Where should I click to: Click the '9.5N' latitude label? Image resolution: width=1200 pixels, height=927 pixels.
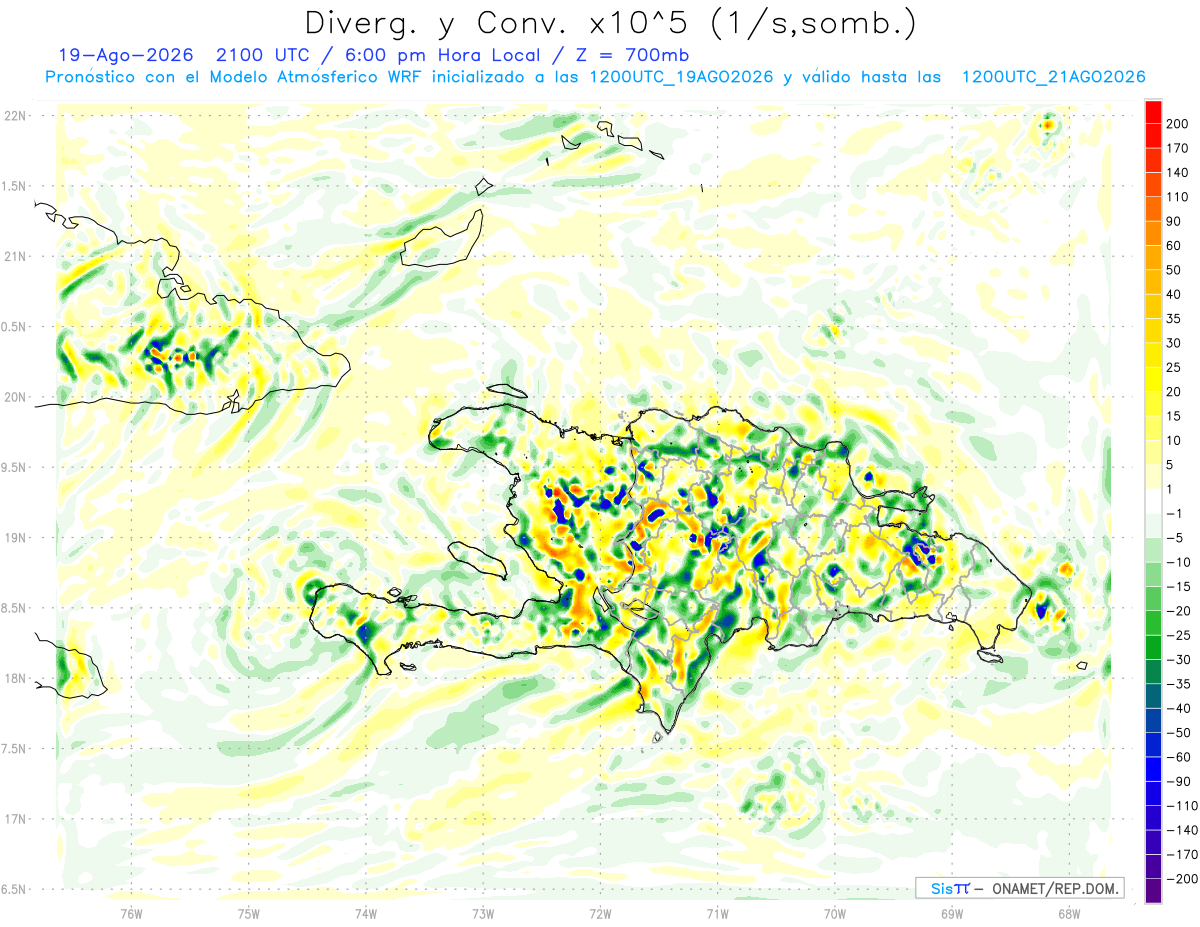pos(14,467)
